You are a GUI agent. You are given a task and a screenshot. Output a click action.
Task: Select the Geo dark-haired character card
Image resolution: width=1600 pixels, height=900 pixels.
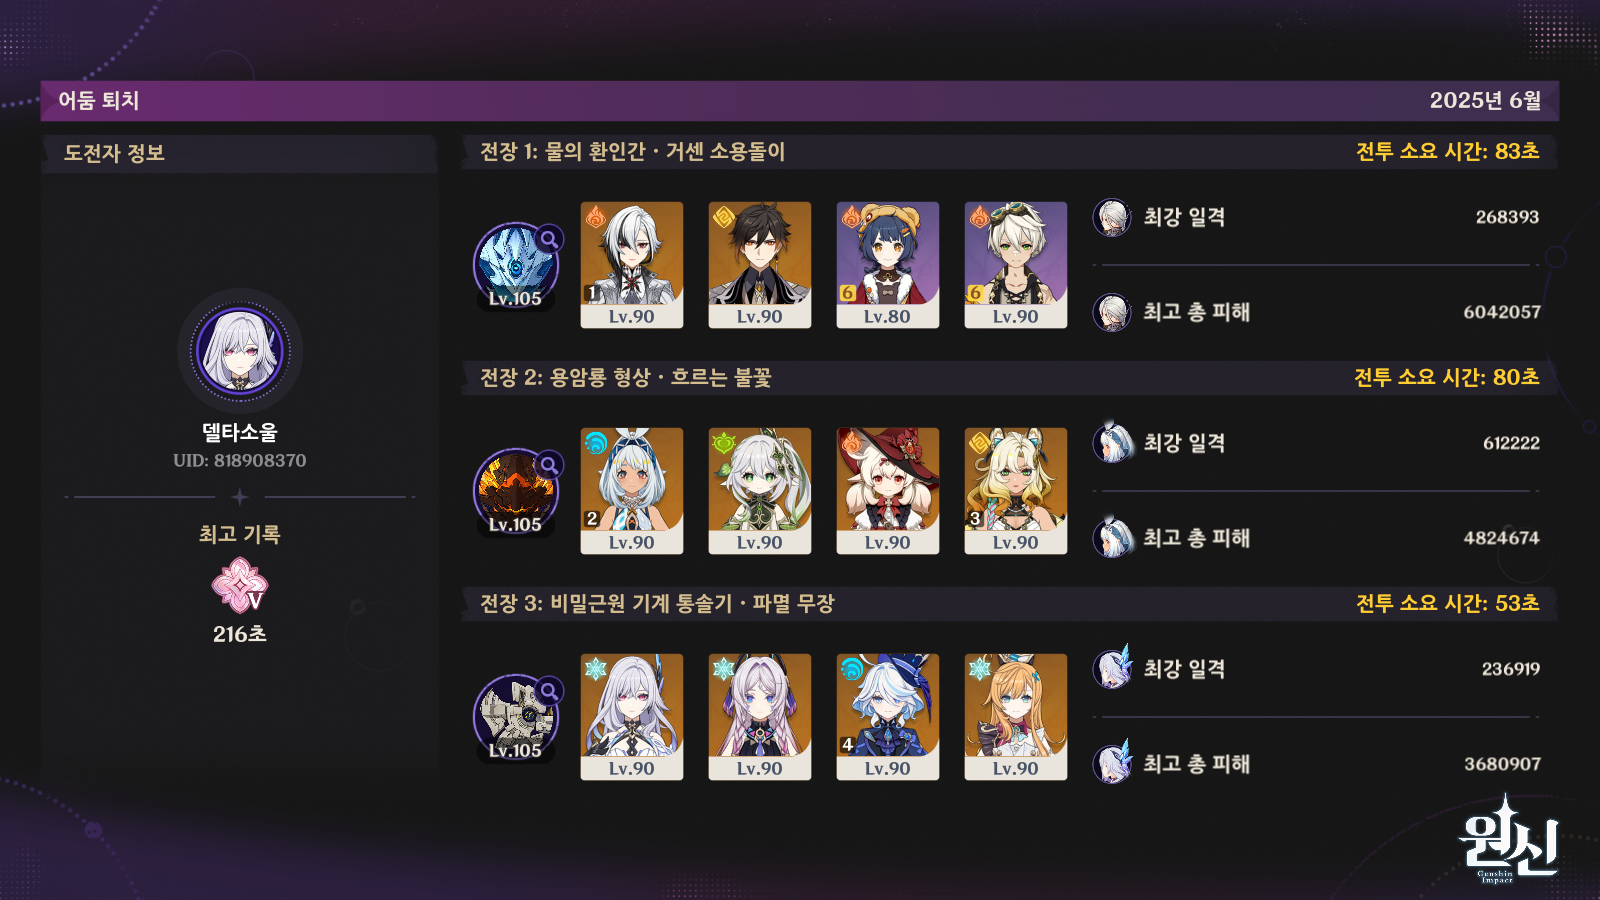click(760, 265)
